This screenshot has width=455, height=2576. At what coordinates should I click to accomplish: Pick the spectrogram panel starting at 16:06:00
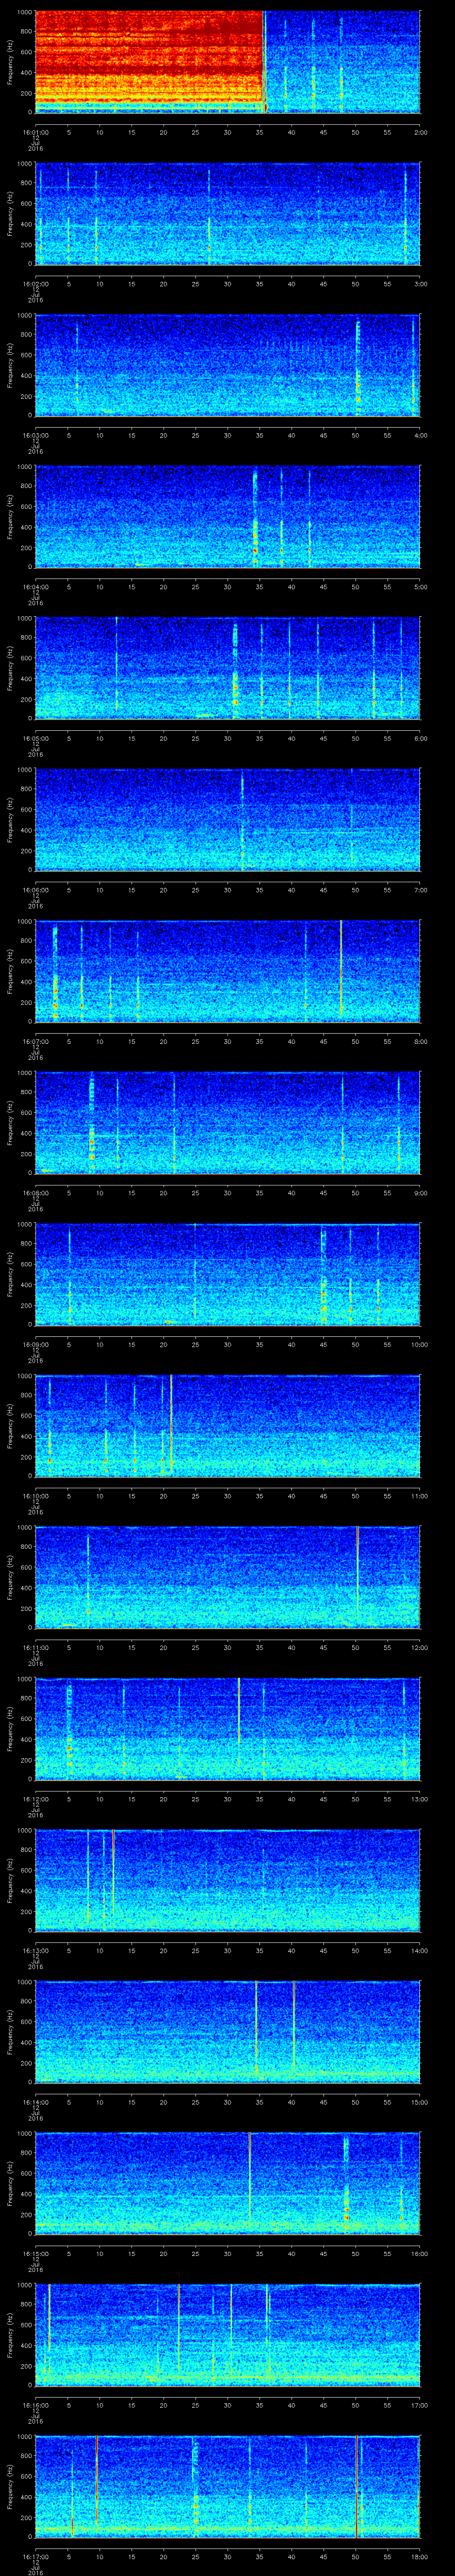(228, 820)
